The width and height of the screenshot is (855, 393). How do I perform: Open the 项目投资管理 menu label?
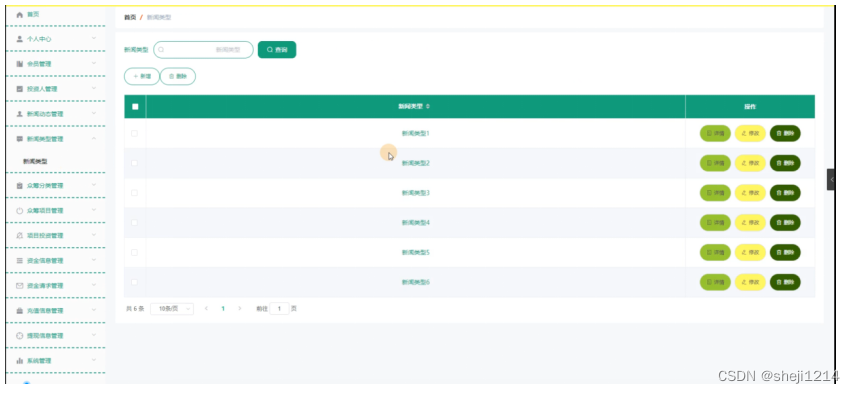click(x=45, y=236)
